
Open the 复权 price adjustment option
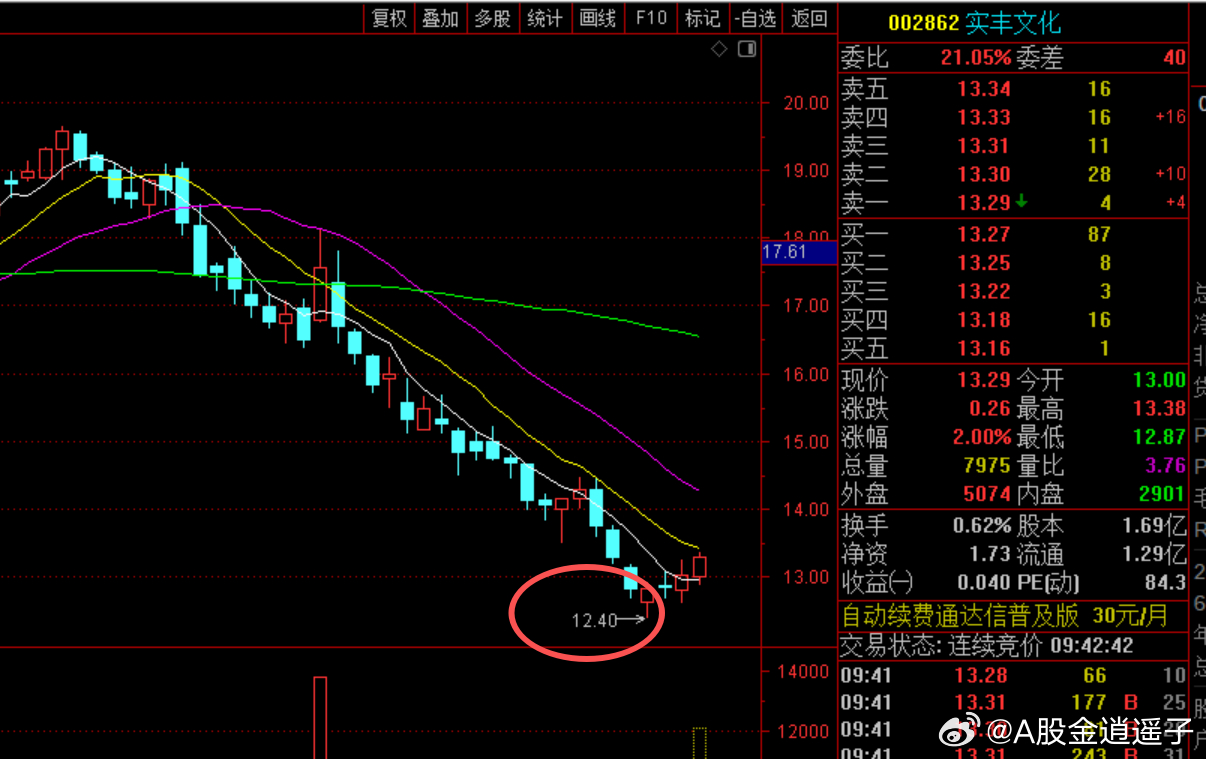(389, 18)
